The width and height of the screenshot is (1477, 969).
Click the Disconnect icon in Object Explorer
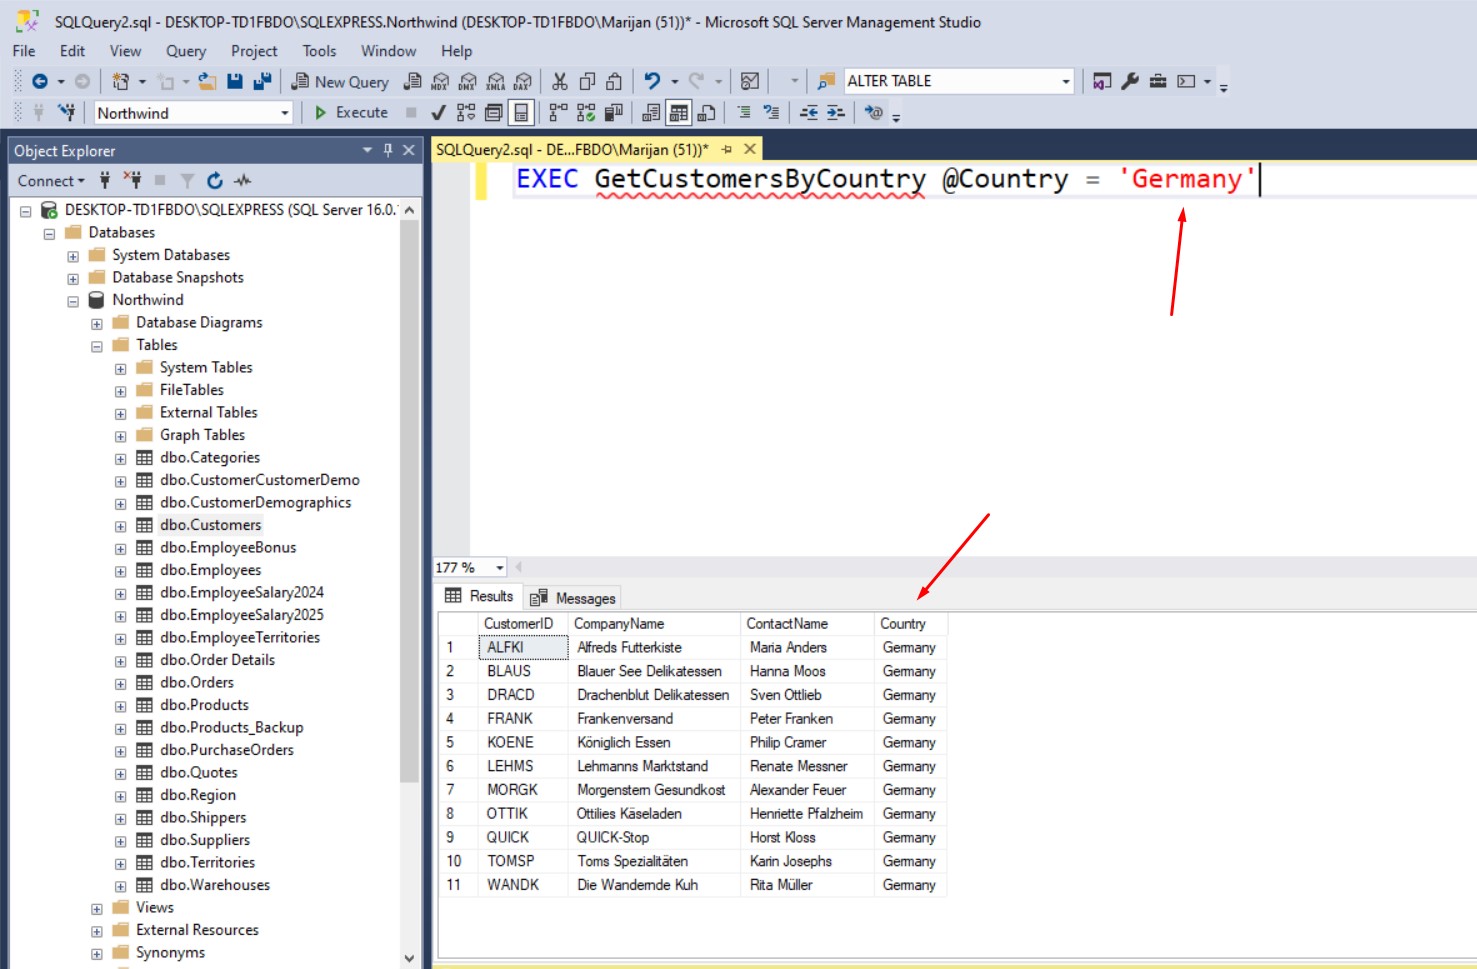point(132,181)
